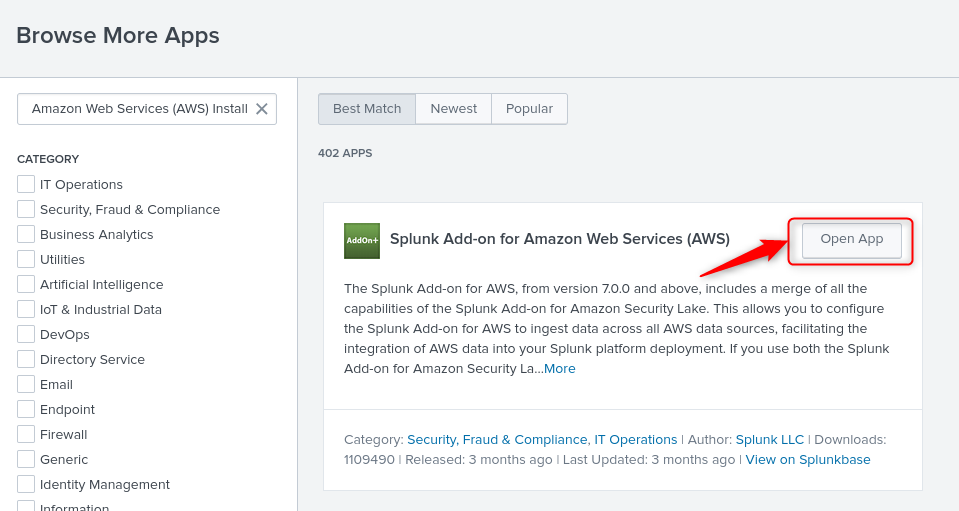The width and height of the screenshot is (959, 511).
Task: Enable the Business Analytics filter checkbox
Action: [26, 234]
